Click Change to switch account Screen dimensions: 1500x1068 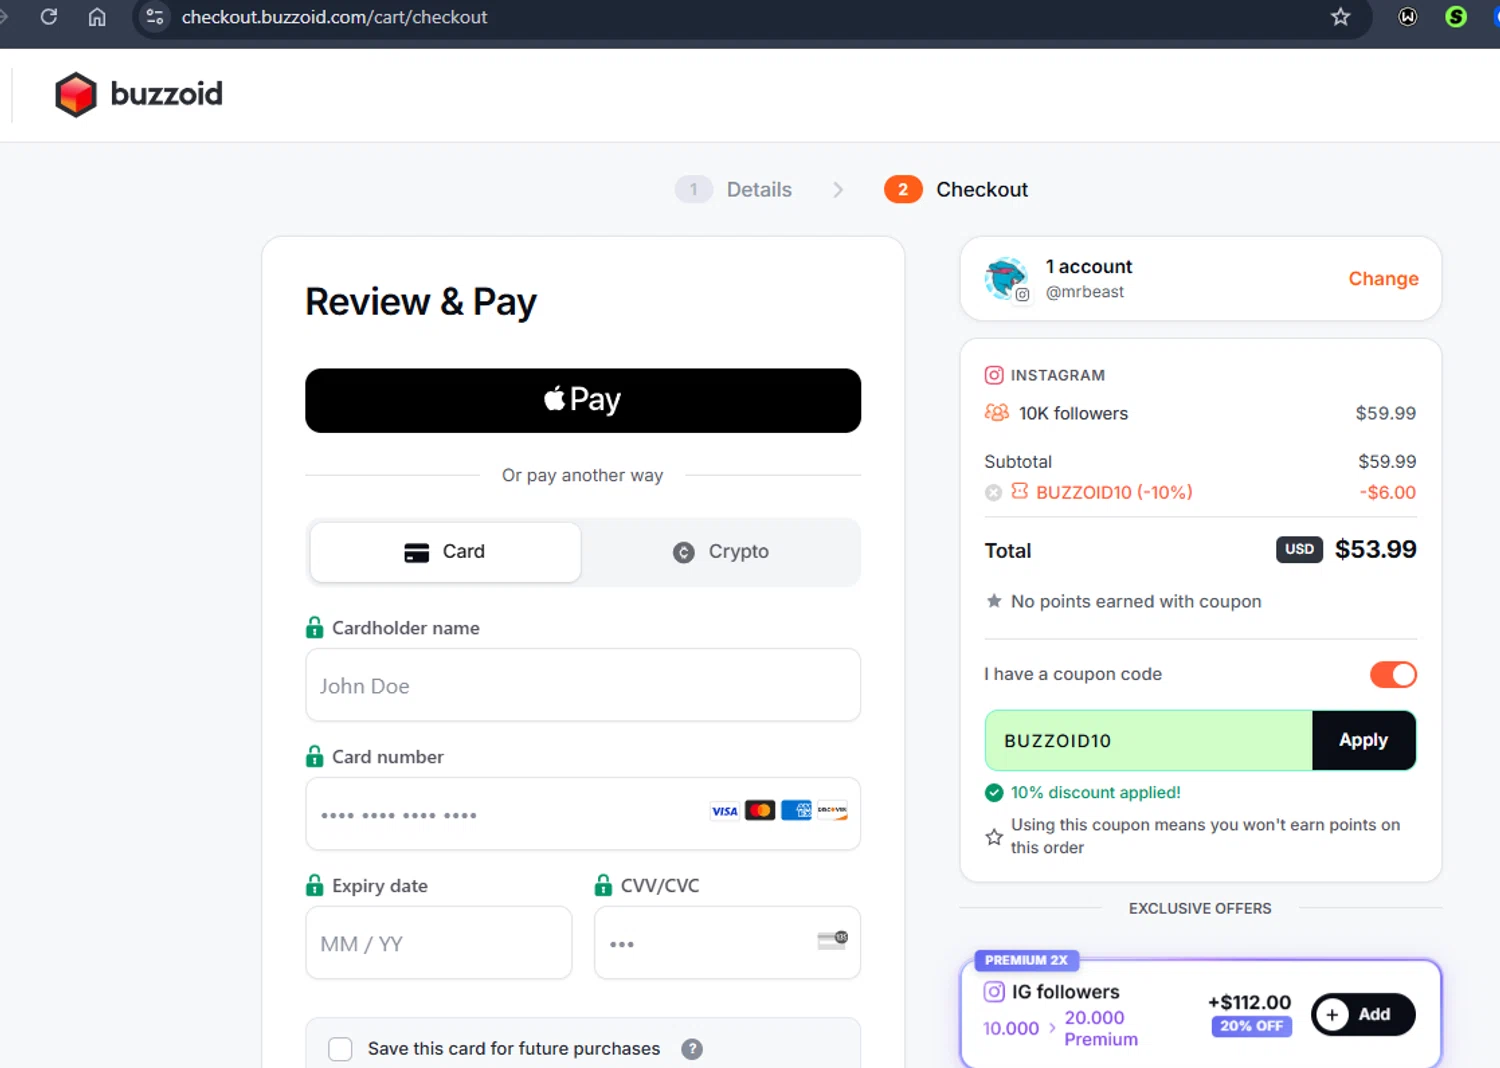click(1383, 279)
